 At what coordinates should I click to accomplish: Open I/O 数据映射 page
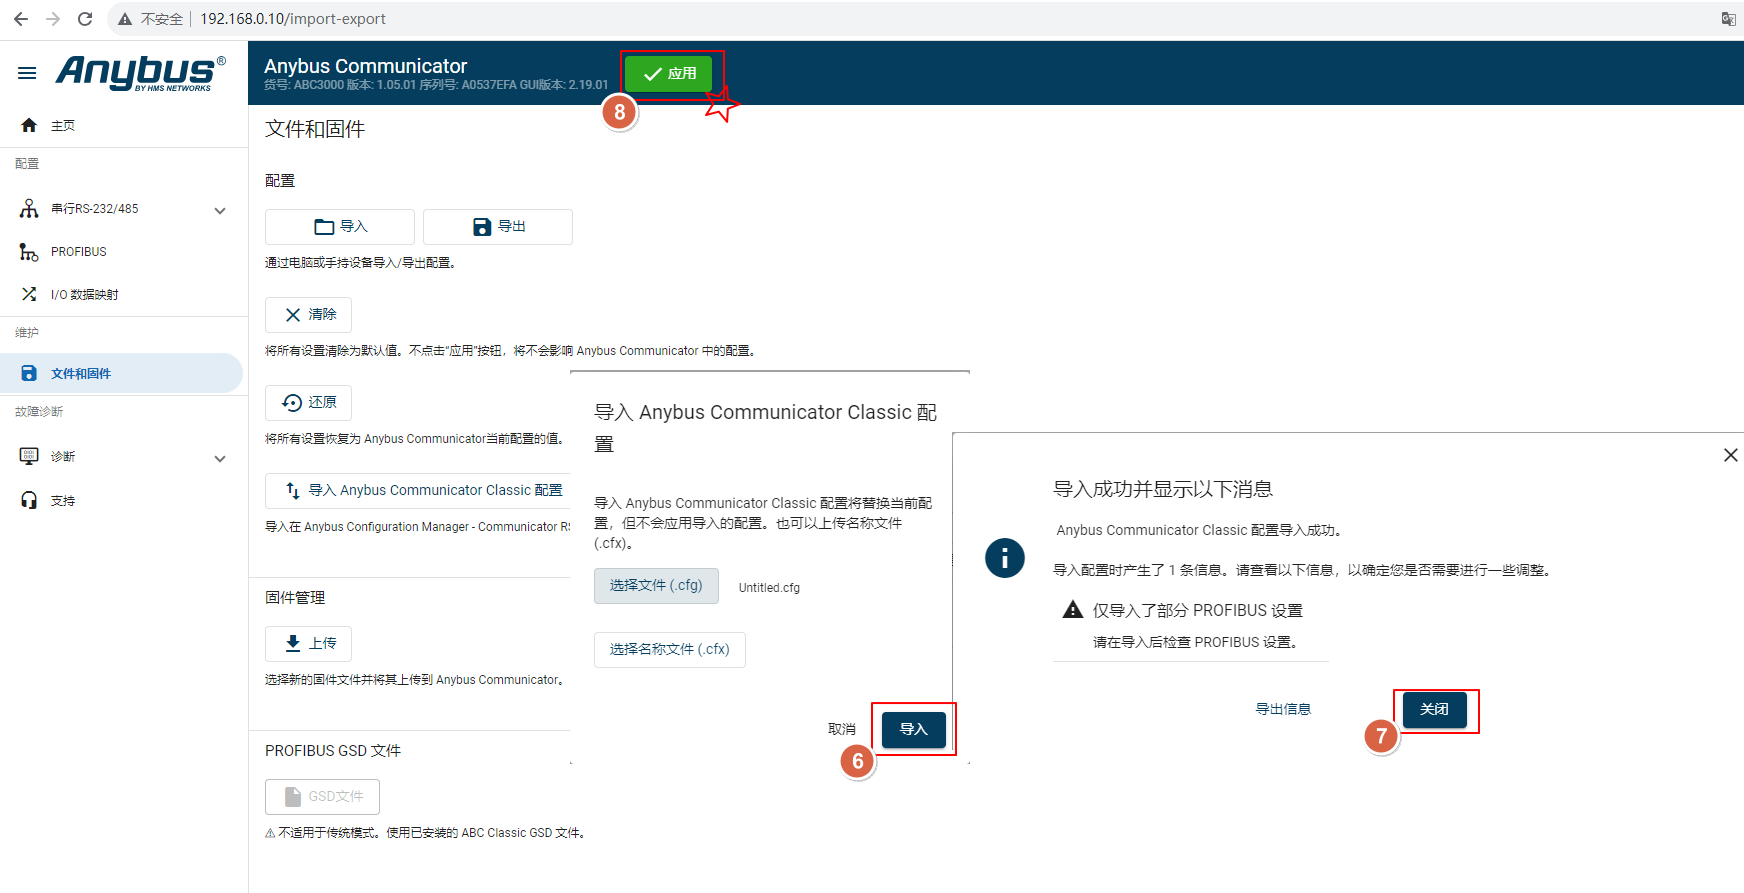(85, 295)
